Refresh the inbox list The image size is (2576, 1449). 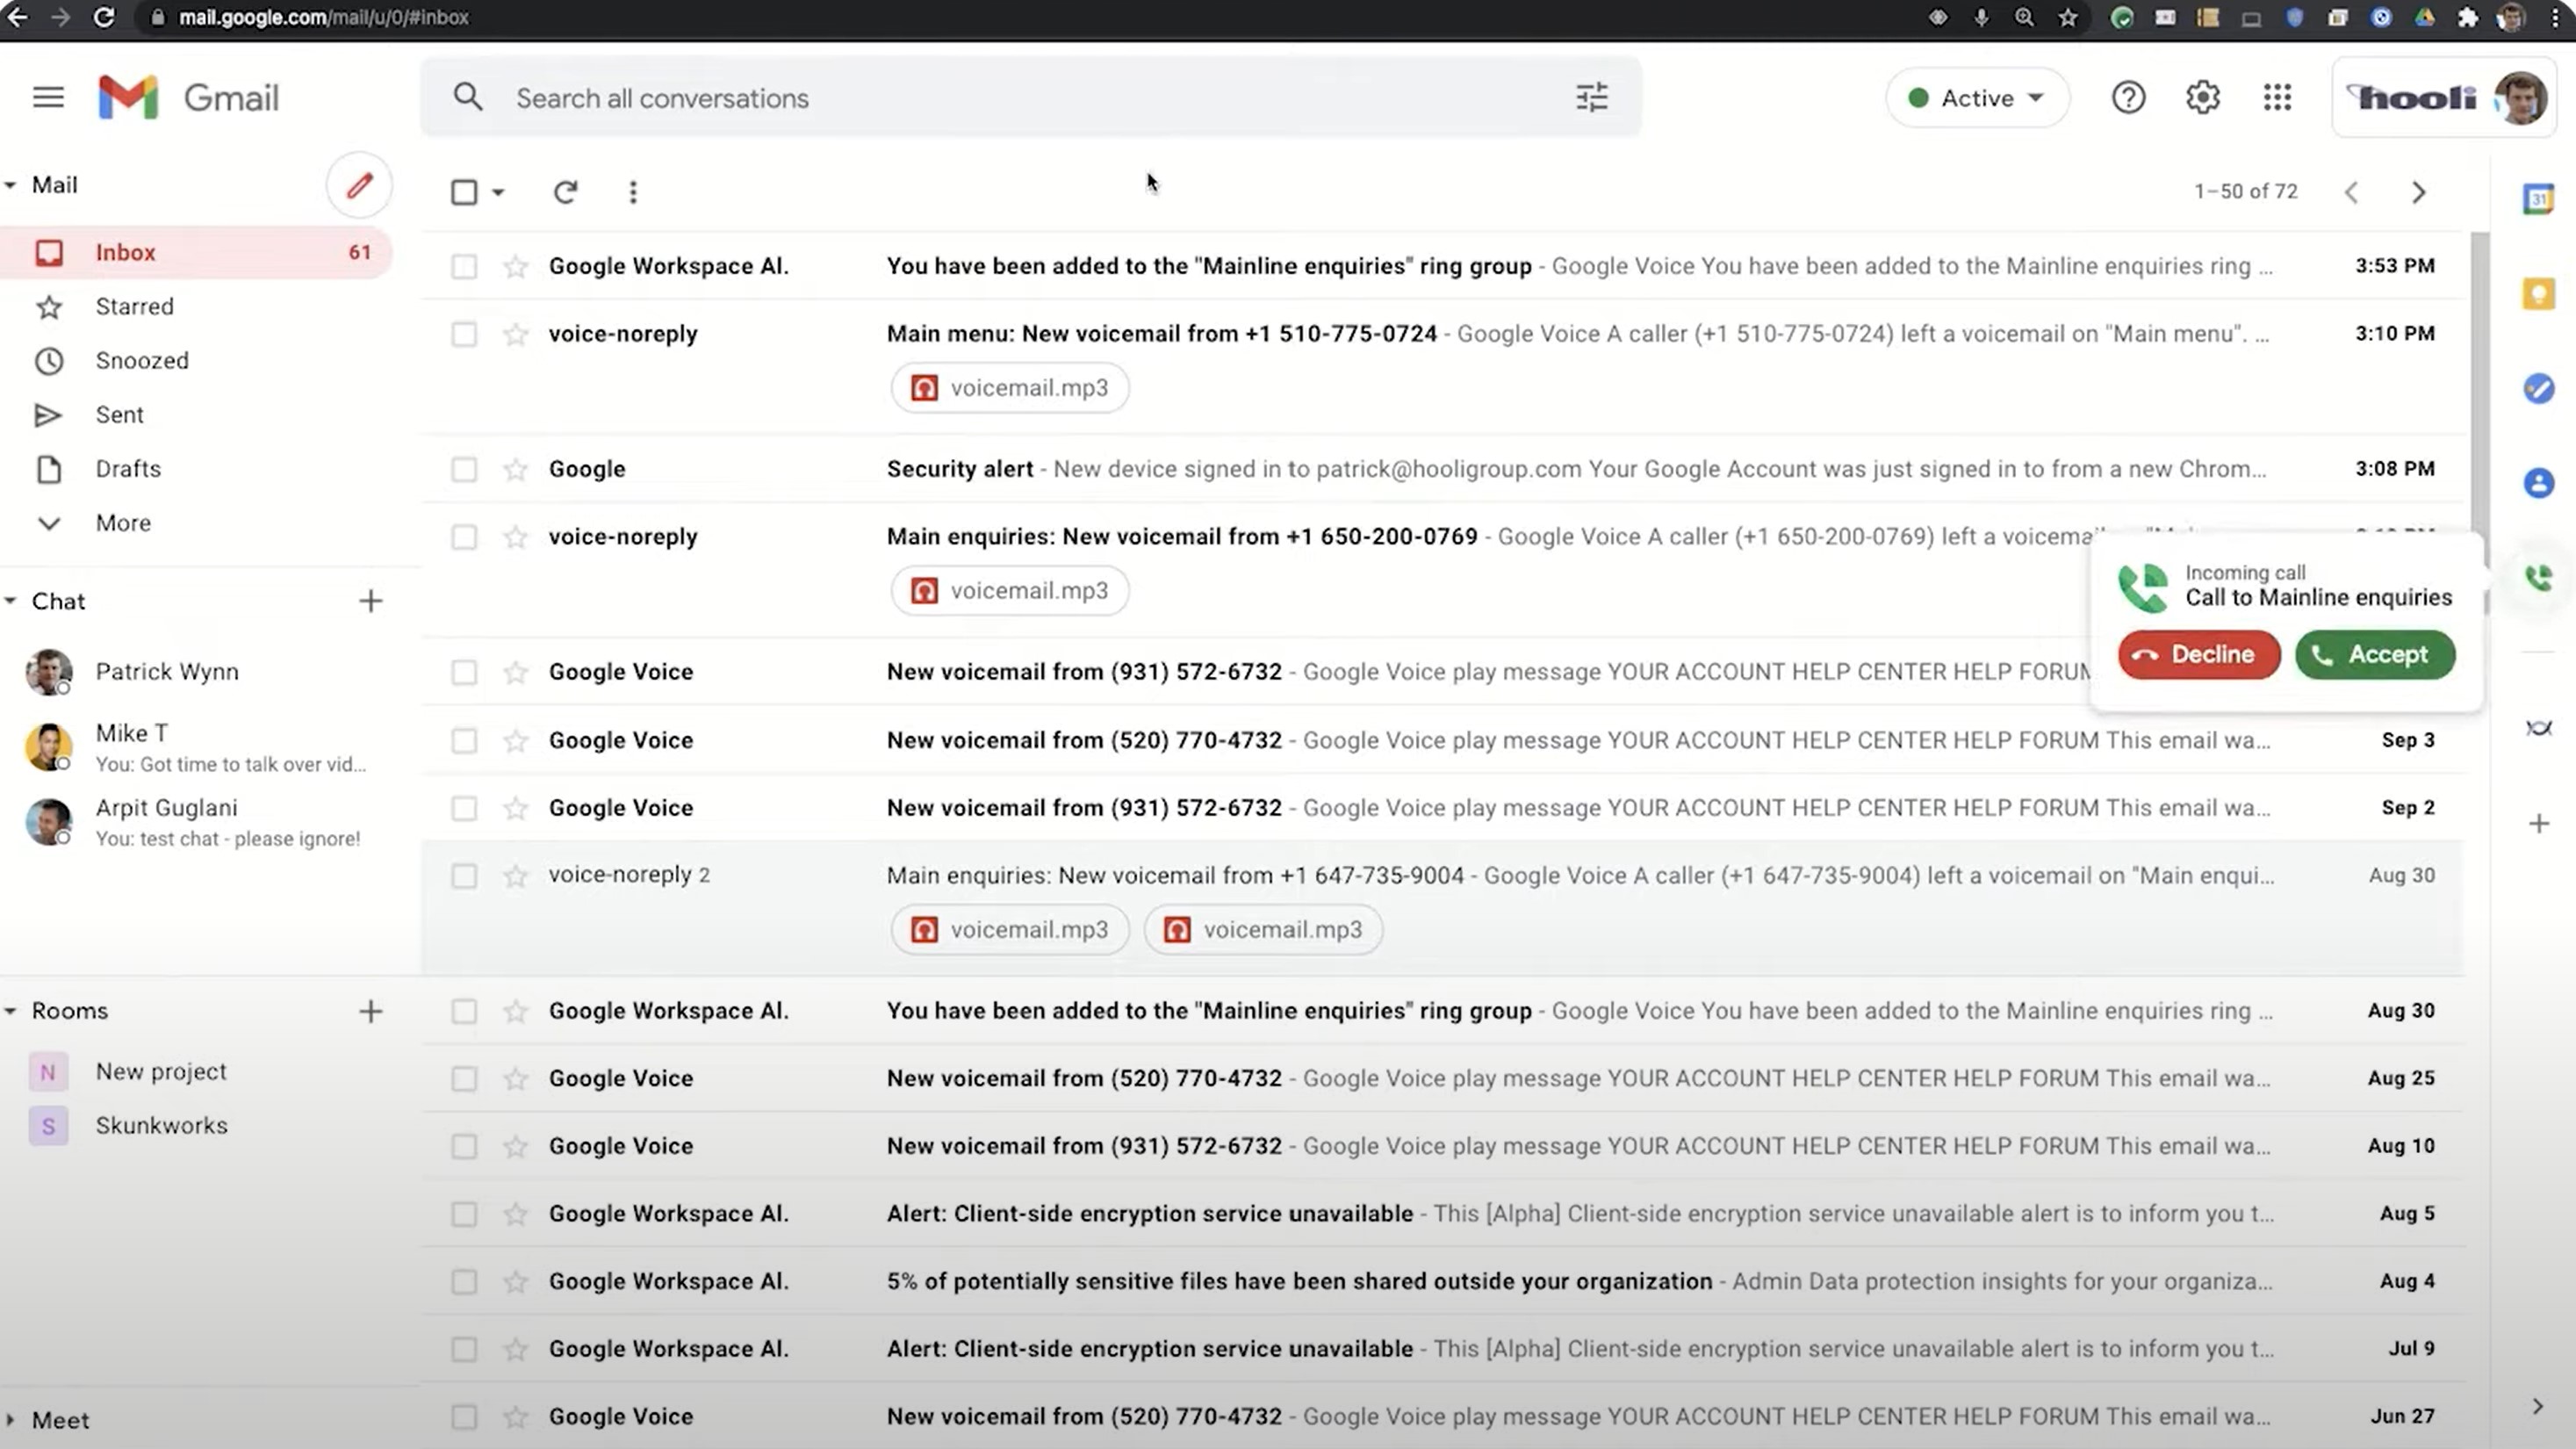(565, 191)
